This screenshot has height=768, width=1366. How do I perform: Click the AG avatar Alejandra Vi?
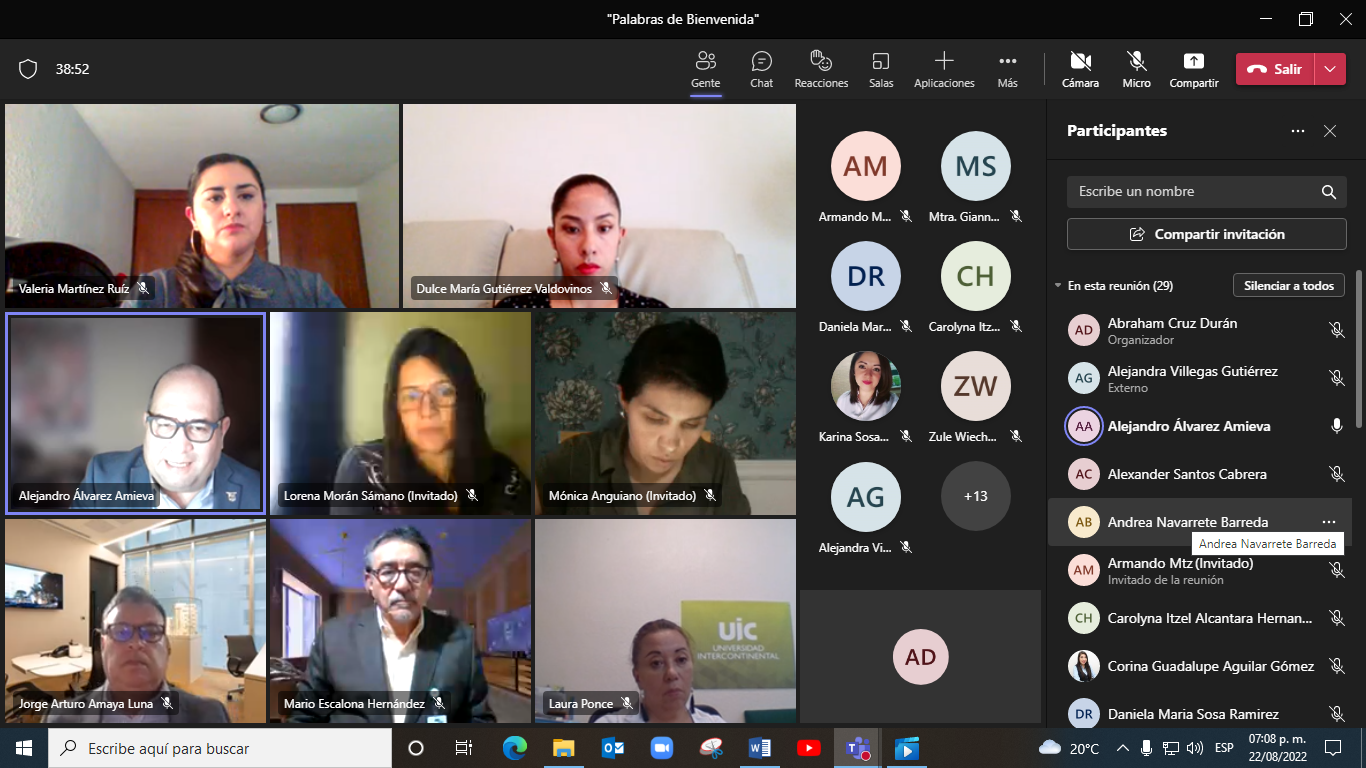pos(866,496)
